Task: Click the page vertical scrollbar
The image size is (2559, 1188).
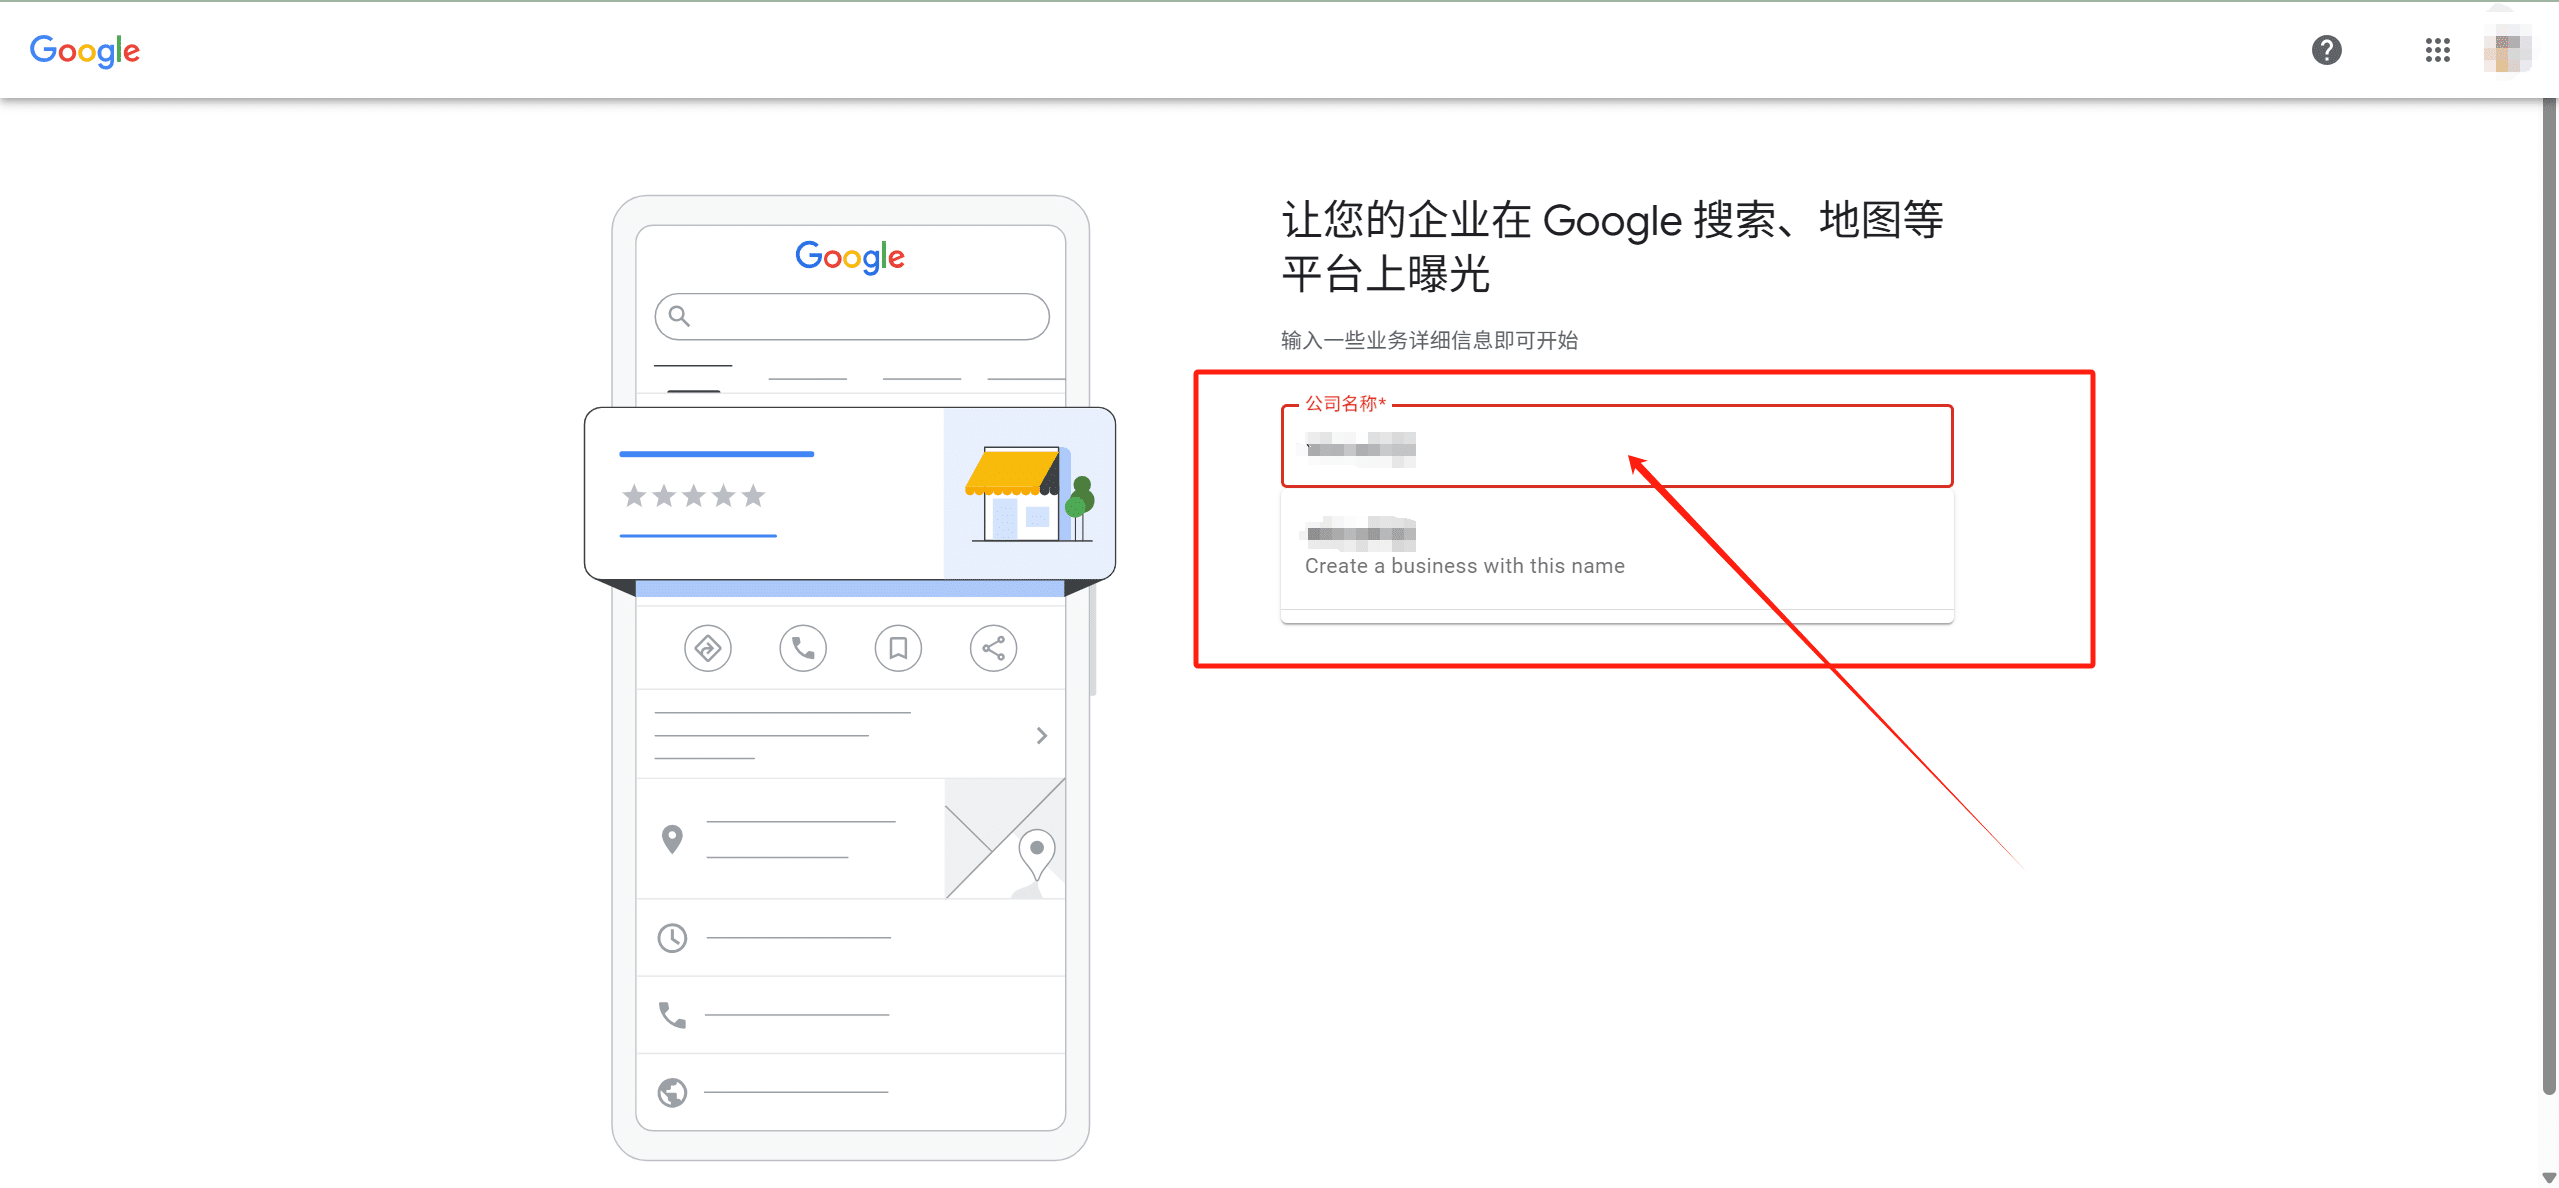Action: (2549, 595)
